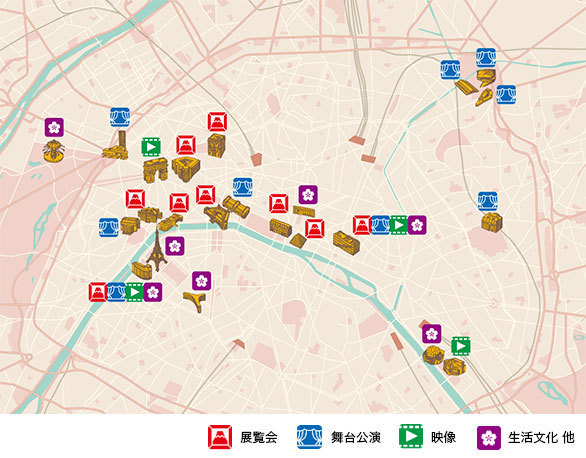Open the blue stage marker above the lone eastern building
This screenshot has height=458, width=586.
coord(488,202)
